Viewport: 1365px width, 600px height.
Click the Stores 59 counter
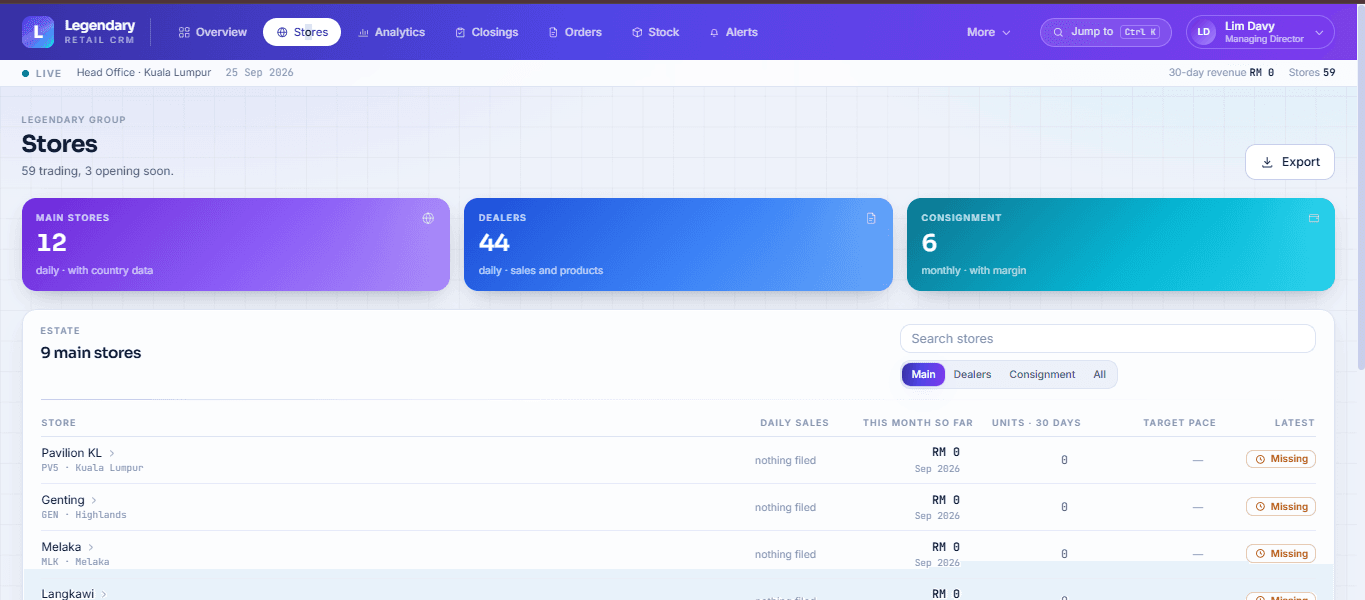(x=1312, y=73)
